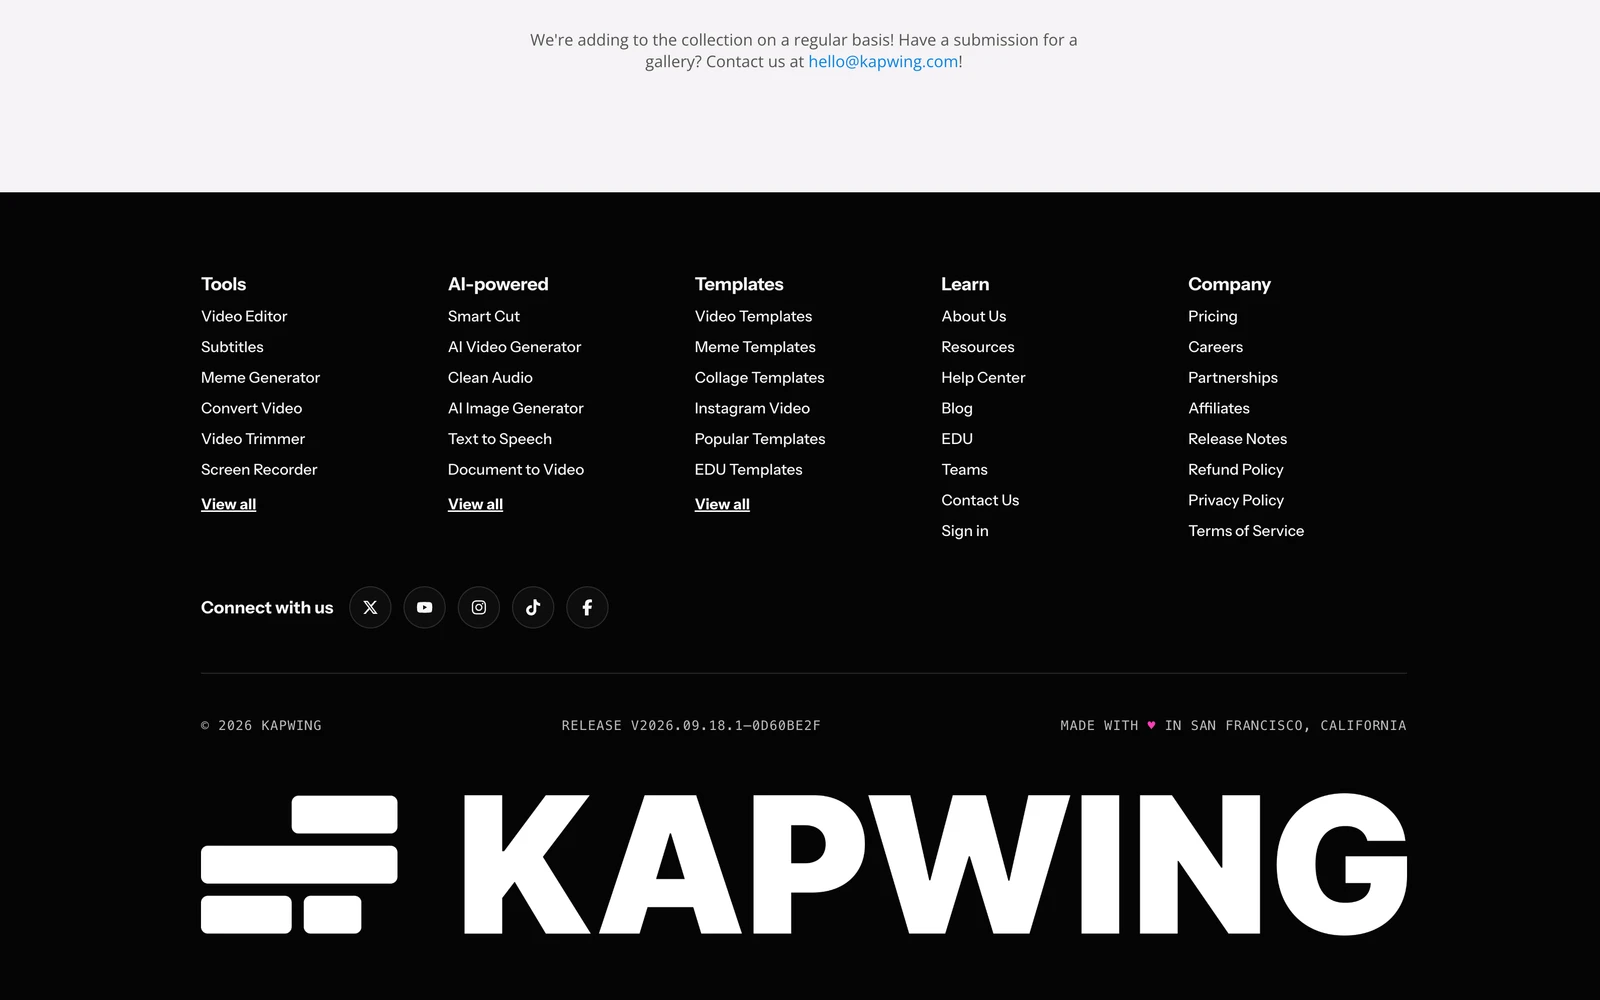Click View all under AI-powered
The height and width of the screenshot is (1000, 1600).
click(475, 504)
